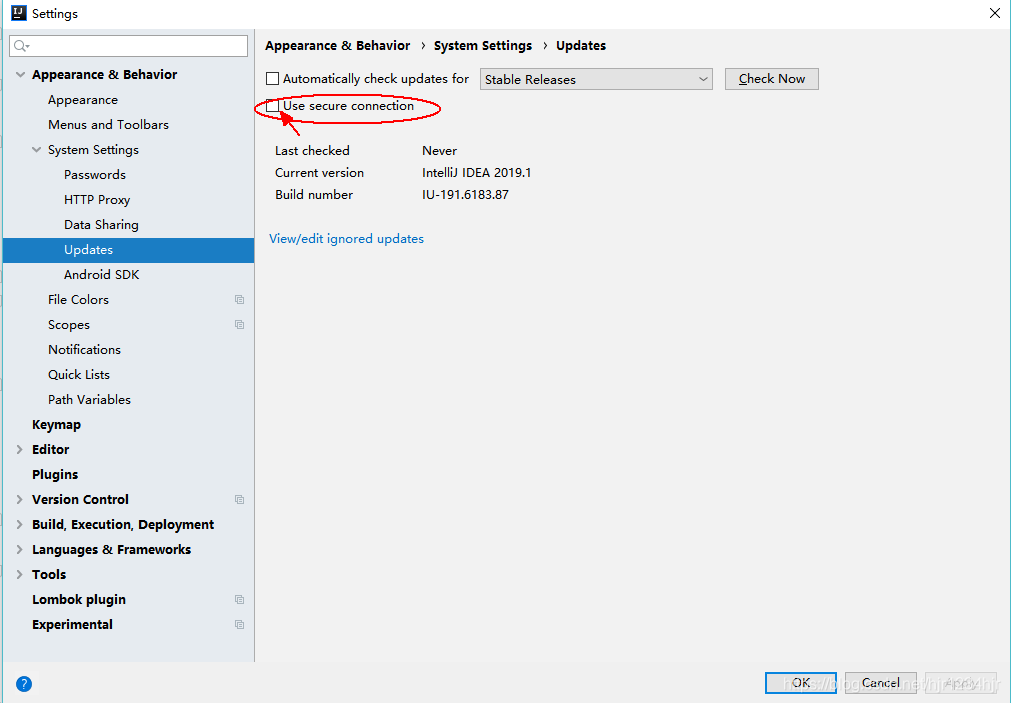Click the search magnifier icon in settings
This screenshot has width=1011, height=703.
click(x=21, y=46)
